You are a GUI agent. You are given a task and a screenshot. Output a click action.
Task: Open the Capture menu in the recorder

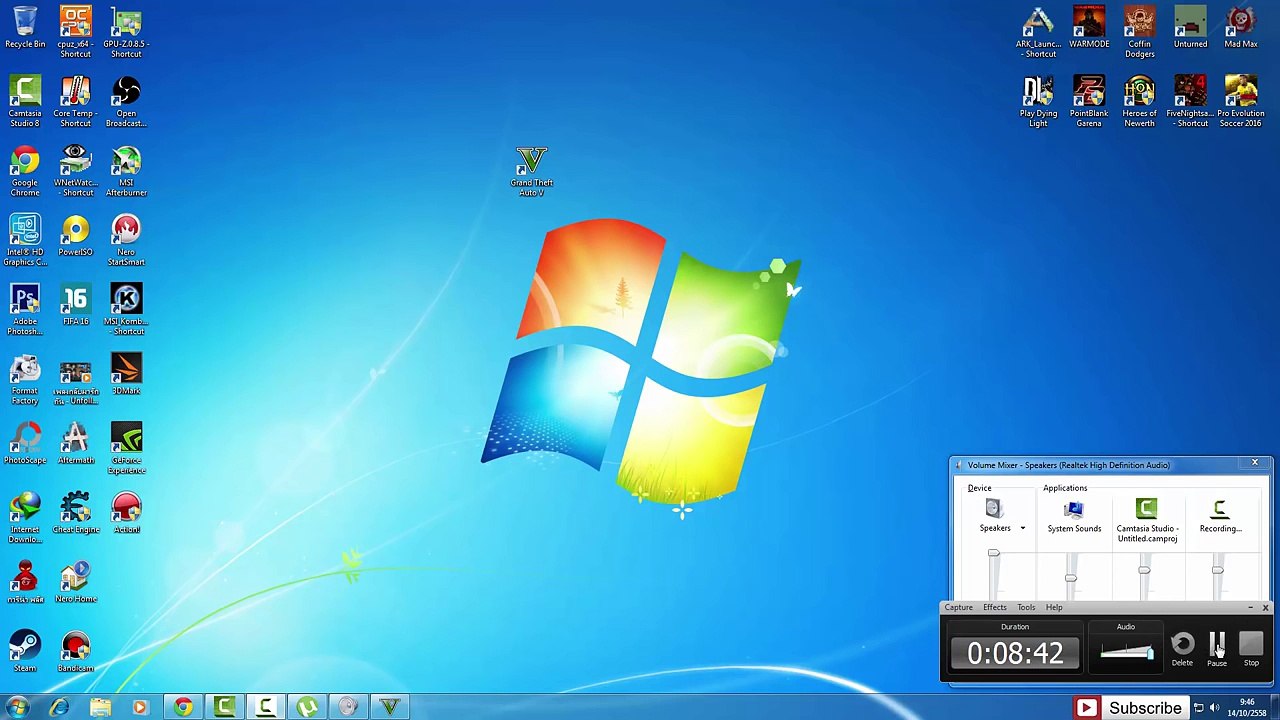click(958, 607)
